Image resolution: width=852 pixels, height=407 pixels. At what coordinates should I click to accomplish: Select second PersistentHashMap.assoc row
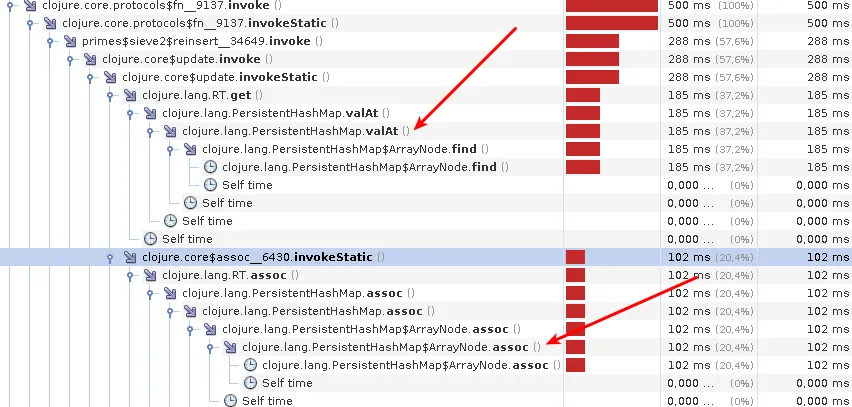(x=426, y=311)
